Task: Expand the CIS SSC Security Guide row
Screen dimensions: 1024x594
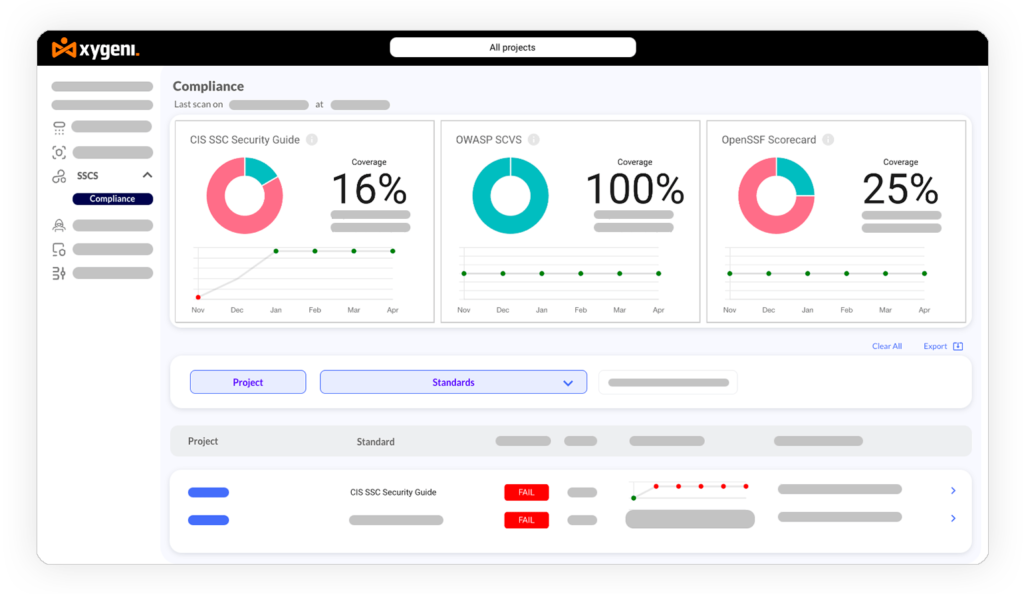Action: point(953,490)
